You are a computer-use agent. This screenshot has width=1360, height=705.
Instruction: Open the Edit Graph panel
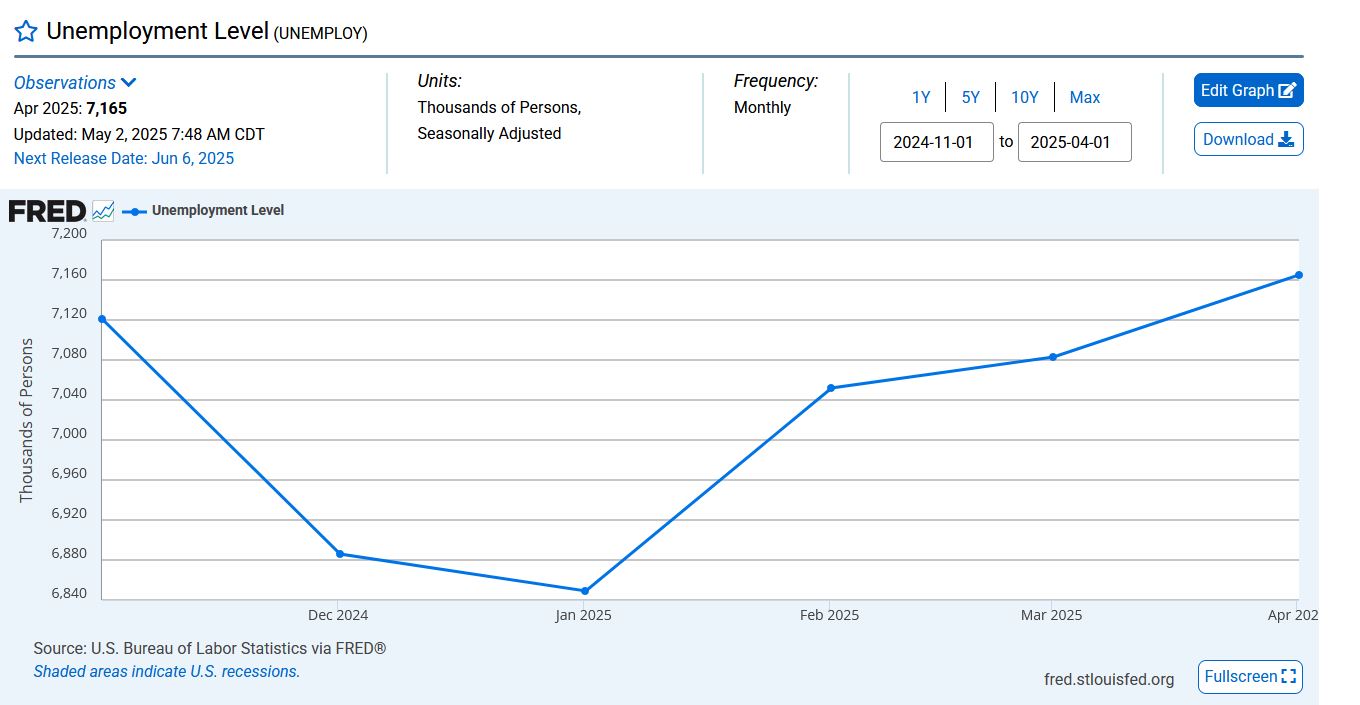[x=1248, y=90]
